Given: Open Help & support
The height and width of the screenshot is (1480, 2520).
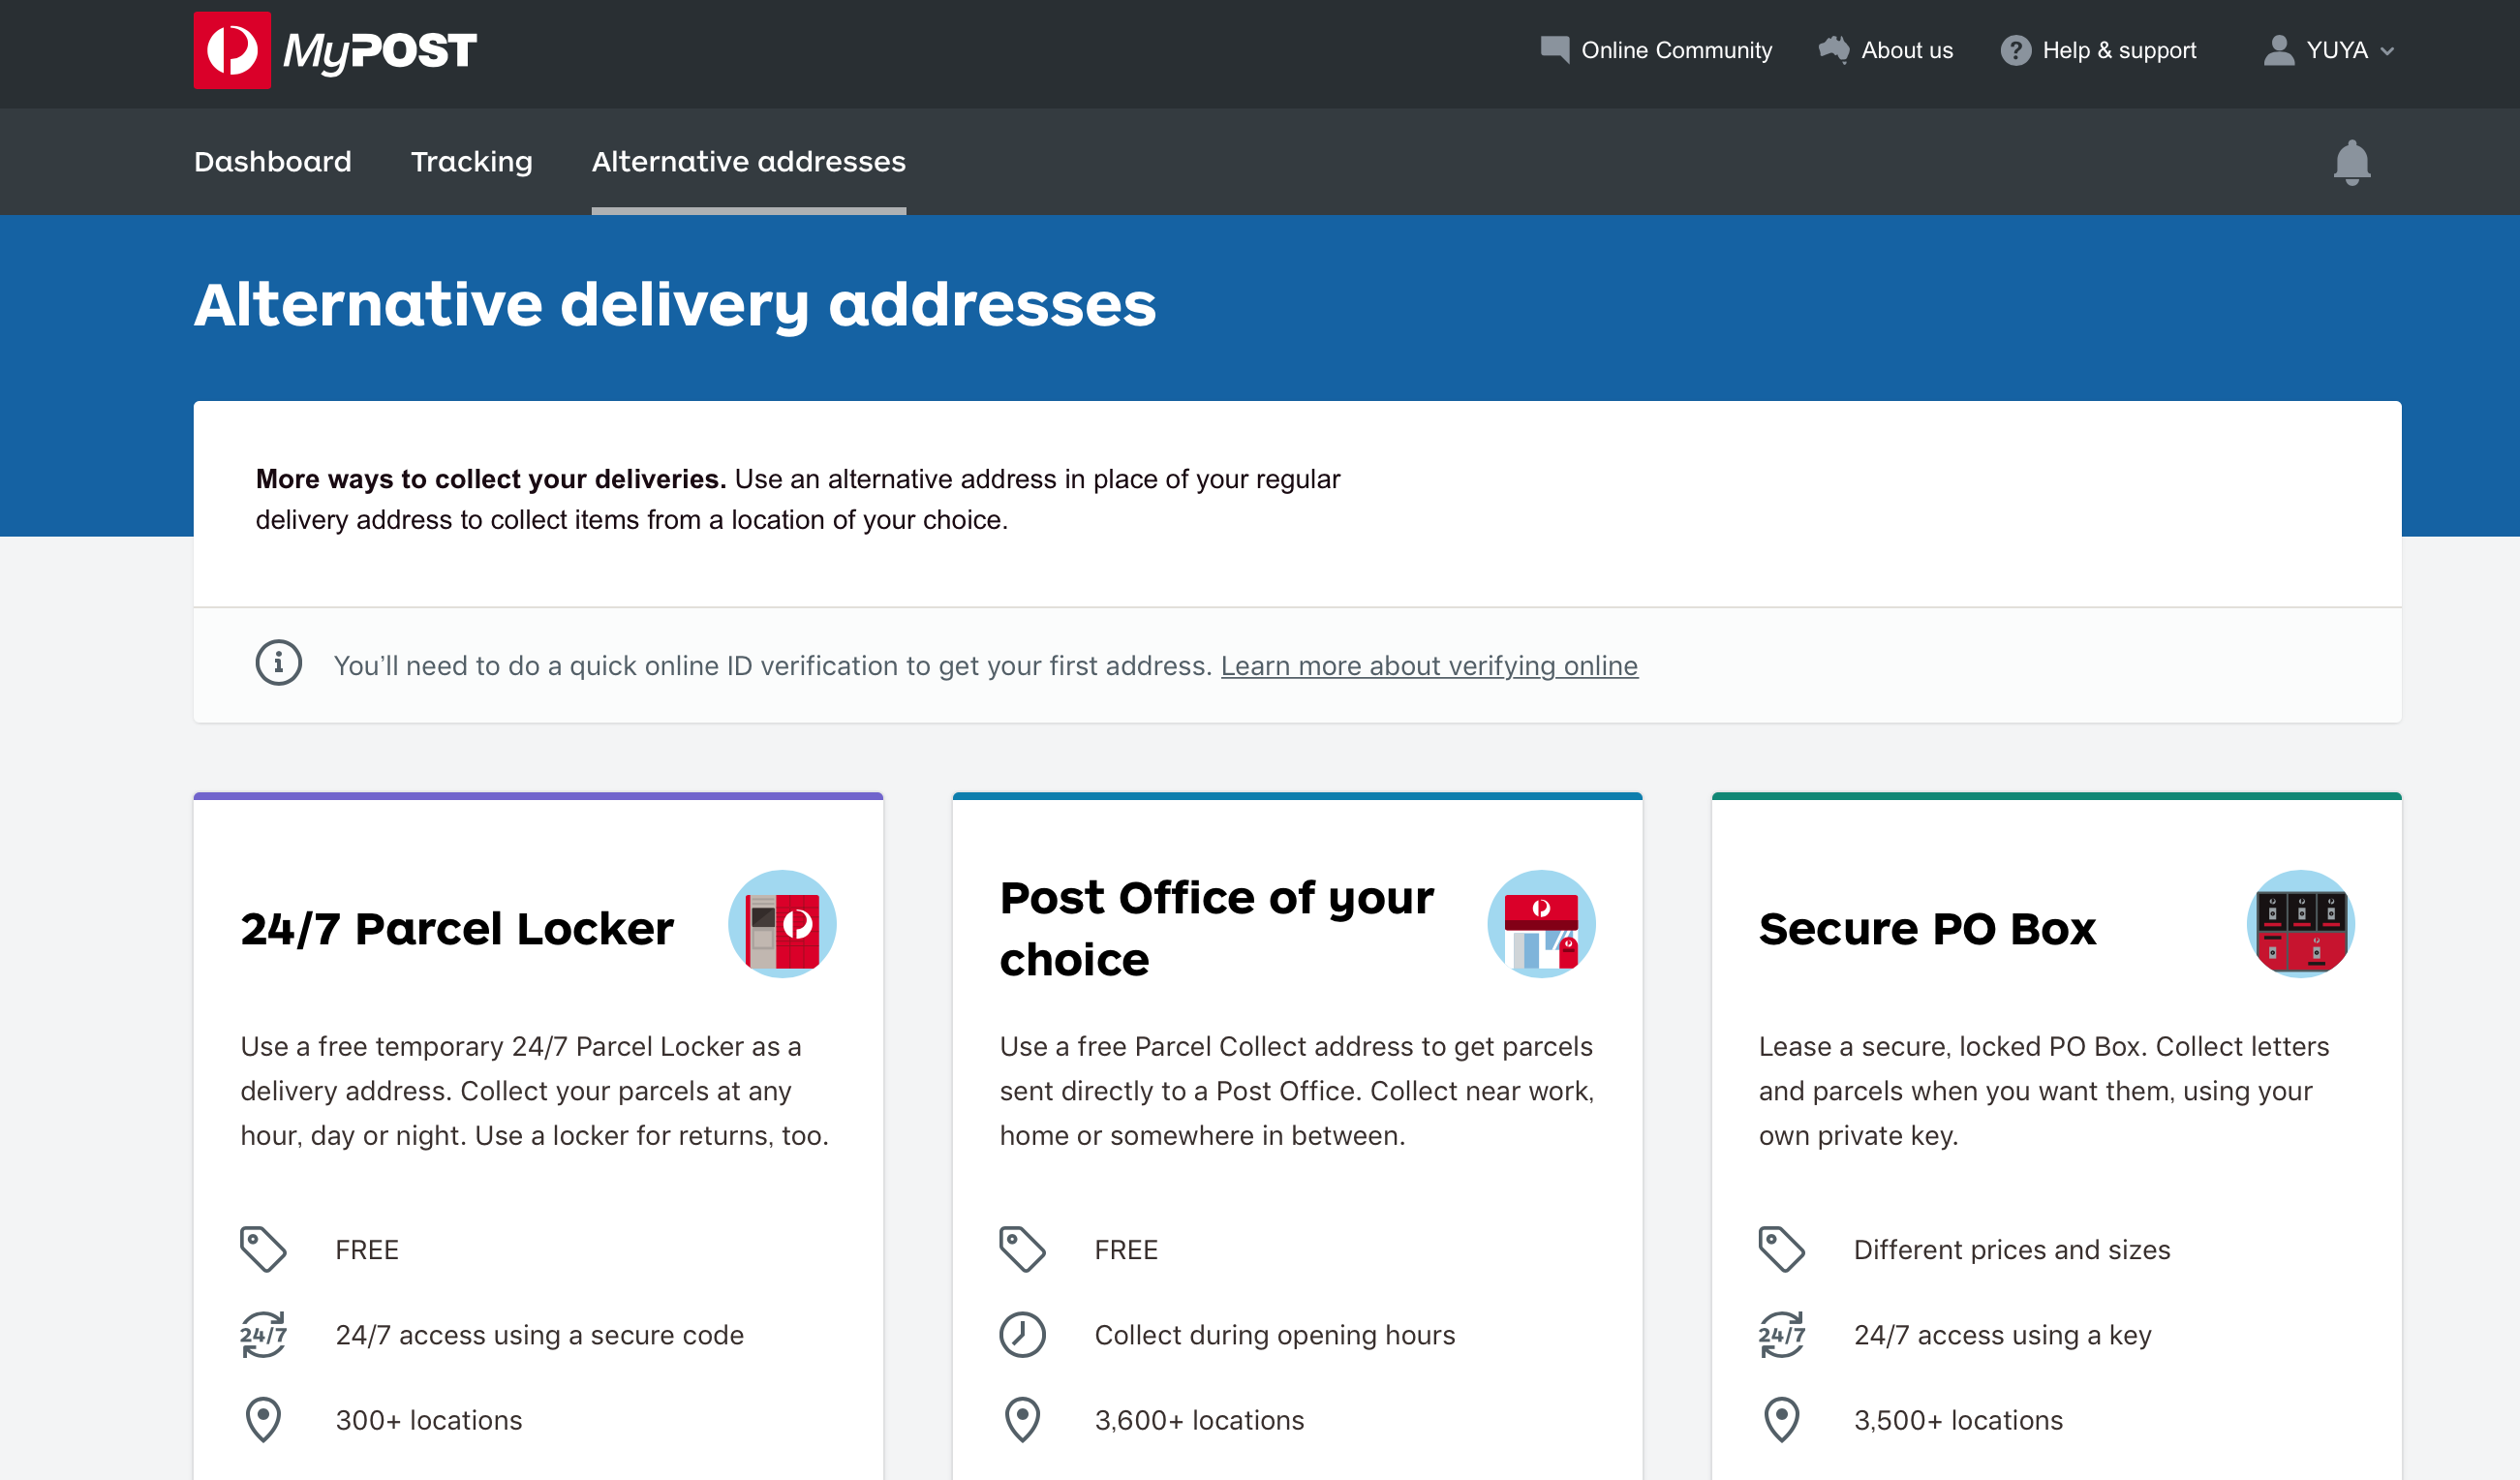Looking at the screenshot, I should 2119,50.
